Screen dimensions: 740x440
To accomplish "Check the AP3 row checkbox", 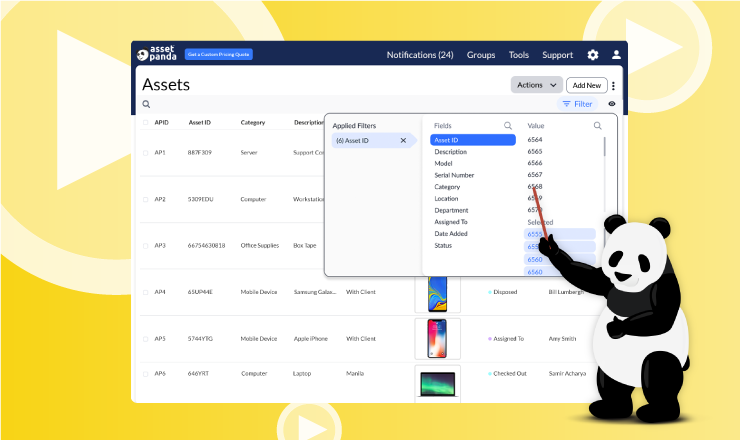I will click(x=145, y=245).
